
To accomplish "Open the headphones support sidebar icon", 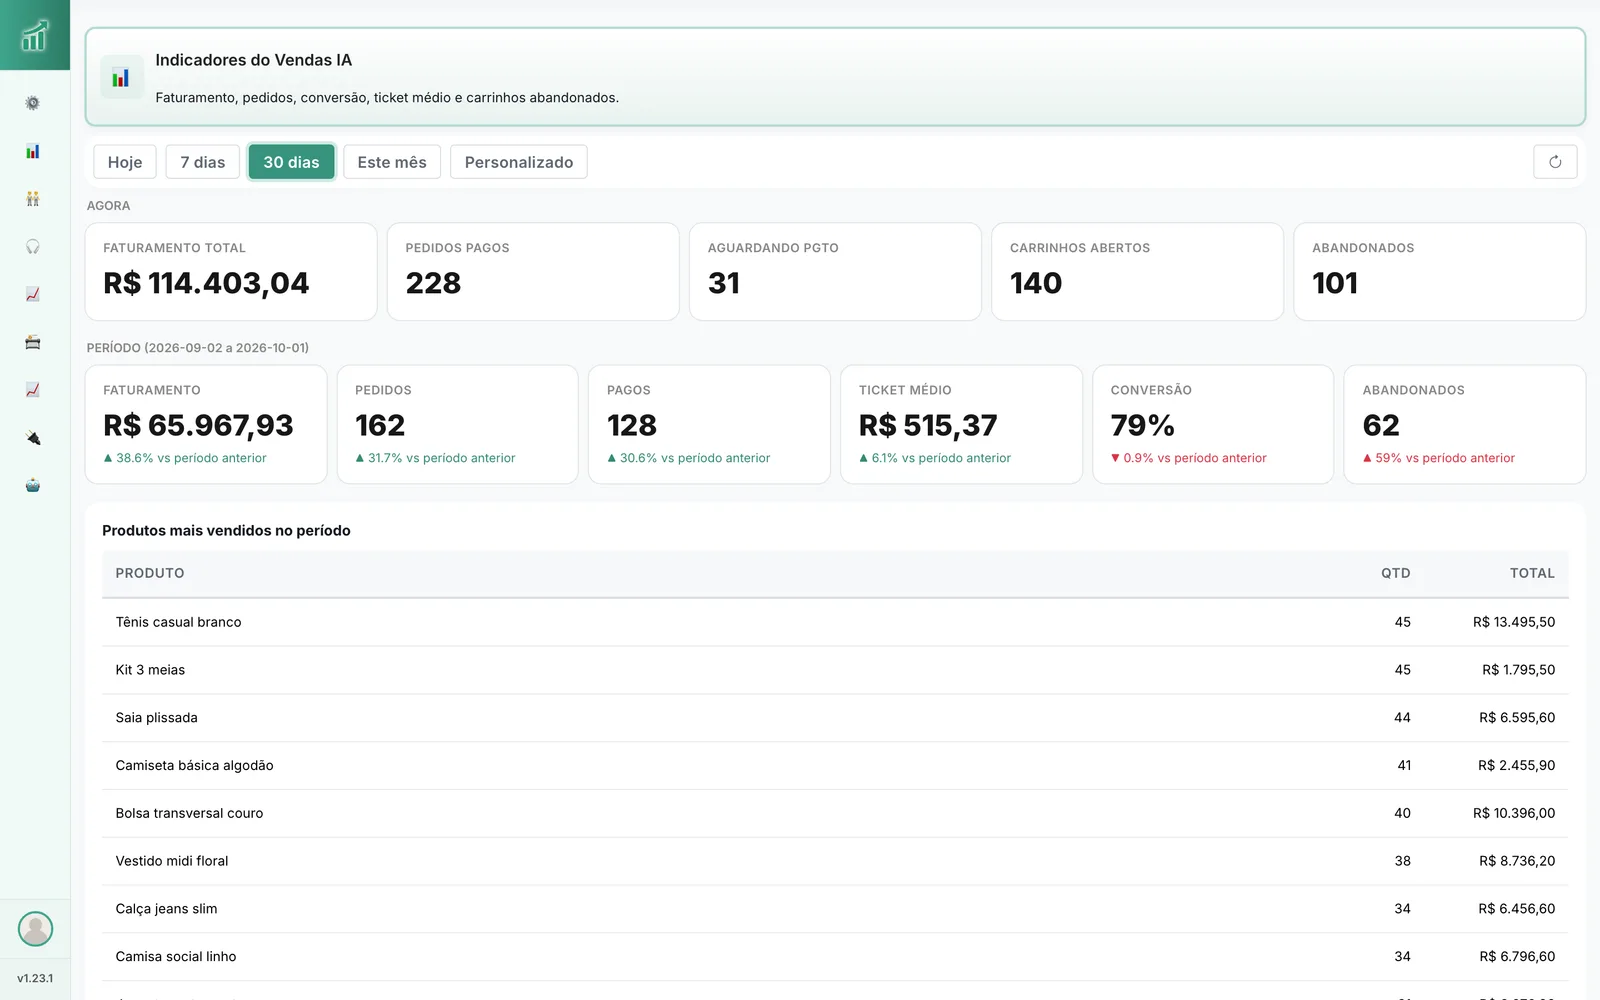I will [x=33, y=246].
